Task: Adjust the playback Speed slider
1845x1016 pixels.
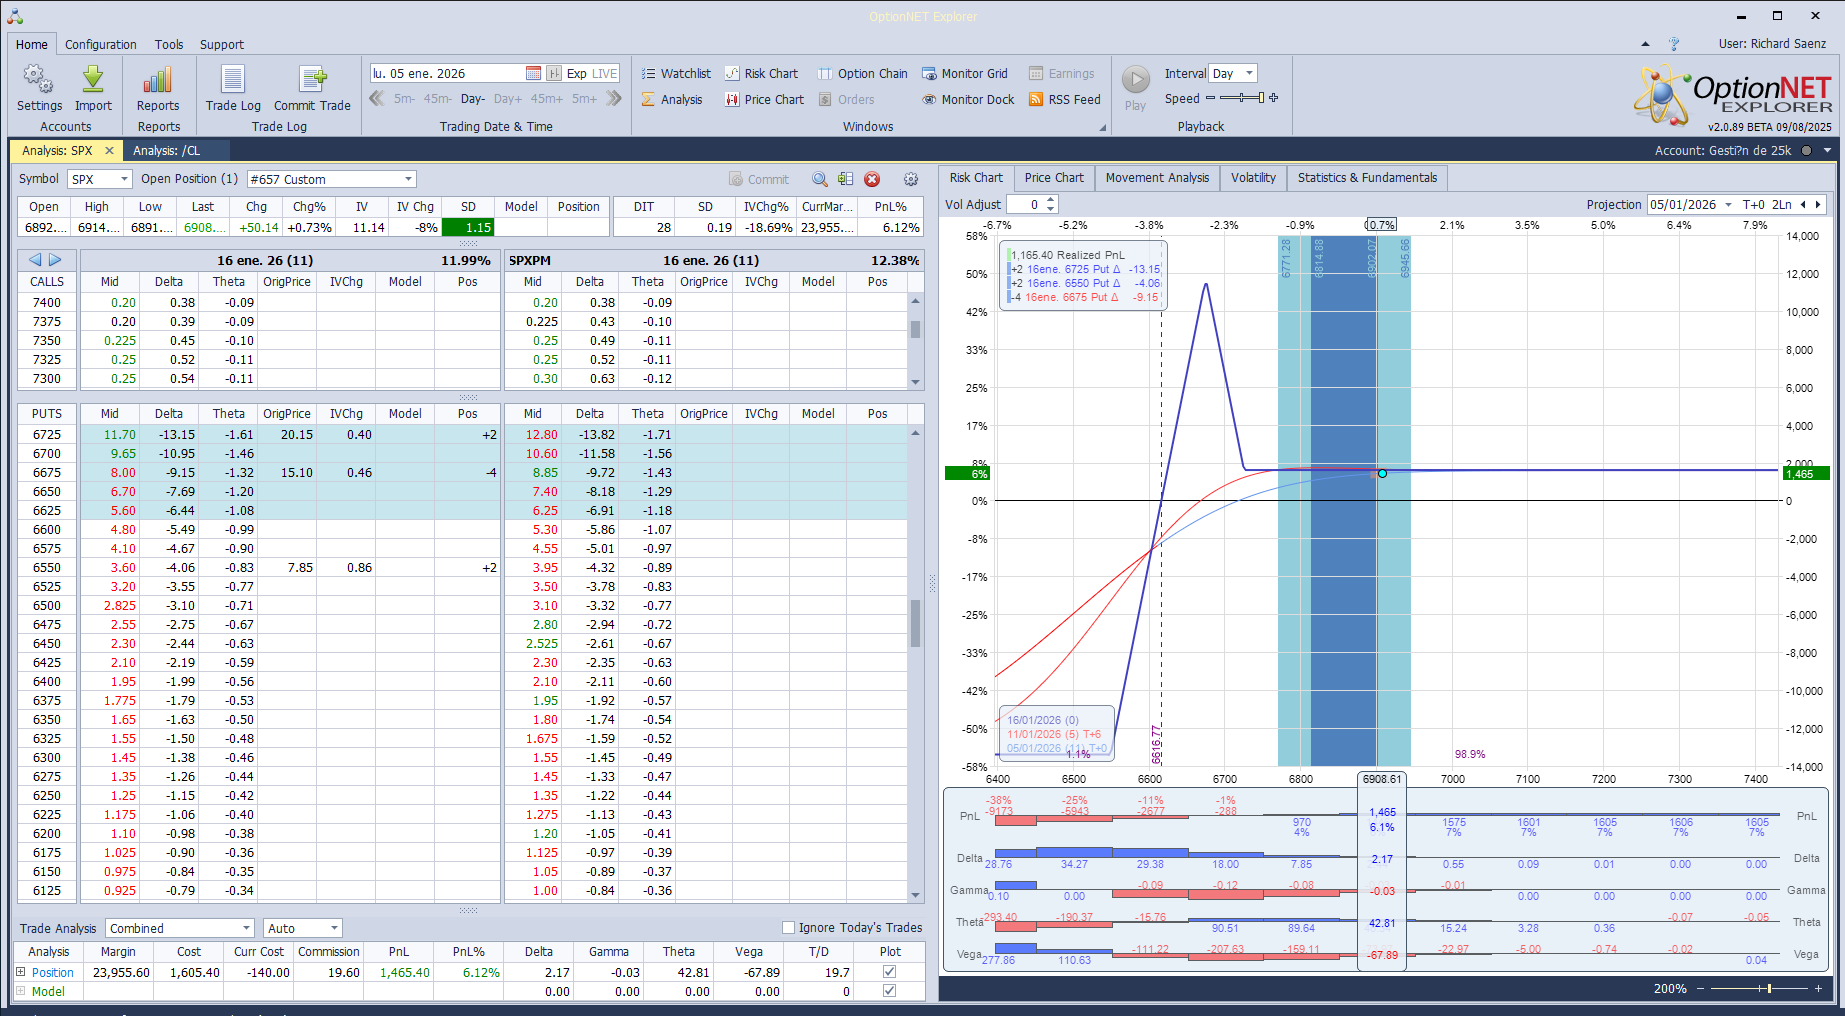Action: (1241, 98)
